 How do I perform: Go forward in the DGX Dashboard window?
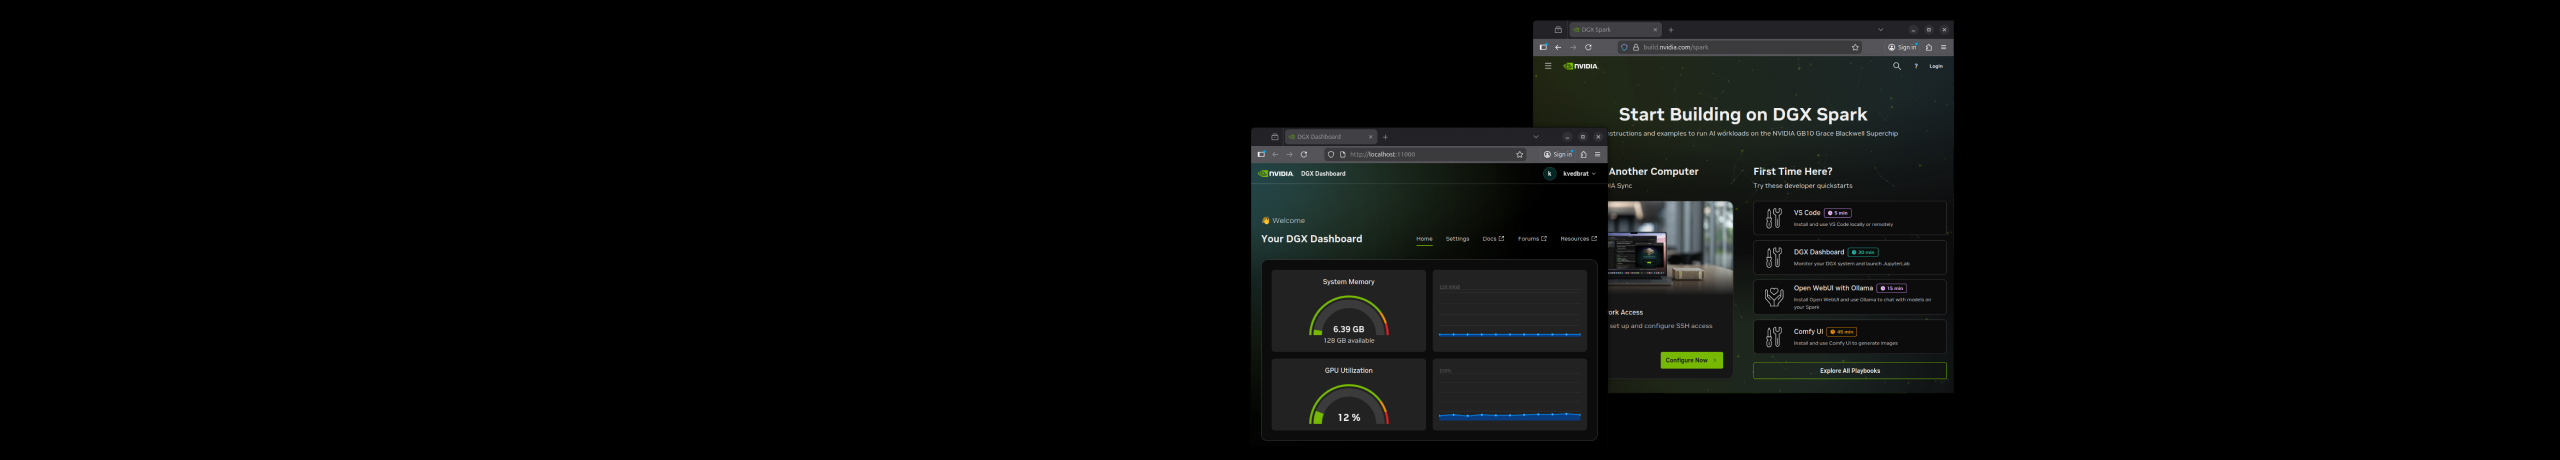coord(1289,154)
